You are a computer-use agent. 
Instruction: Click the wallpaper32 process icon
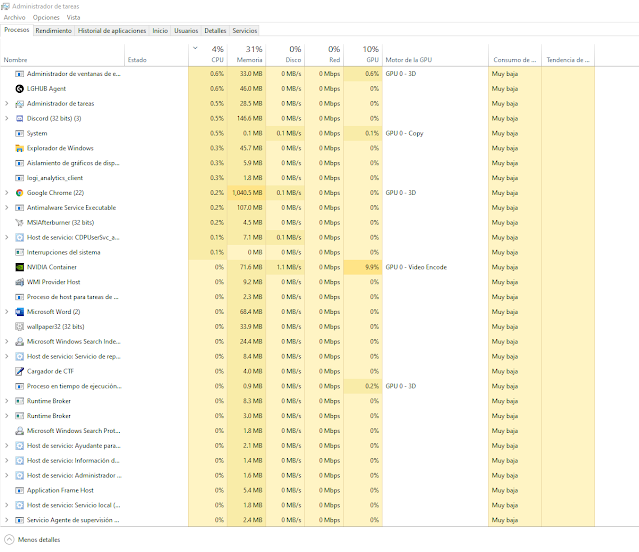[19, 327]
